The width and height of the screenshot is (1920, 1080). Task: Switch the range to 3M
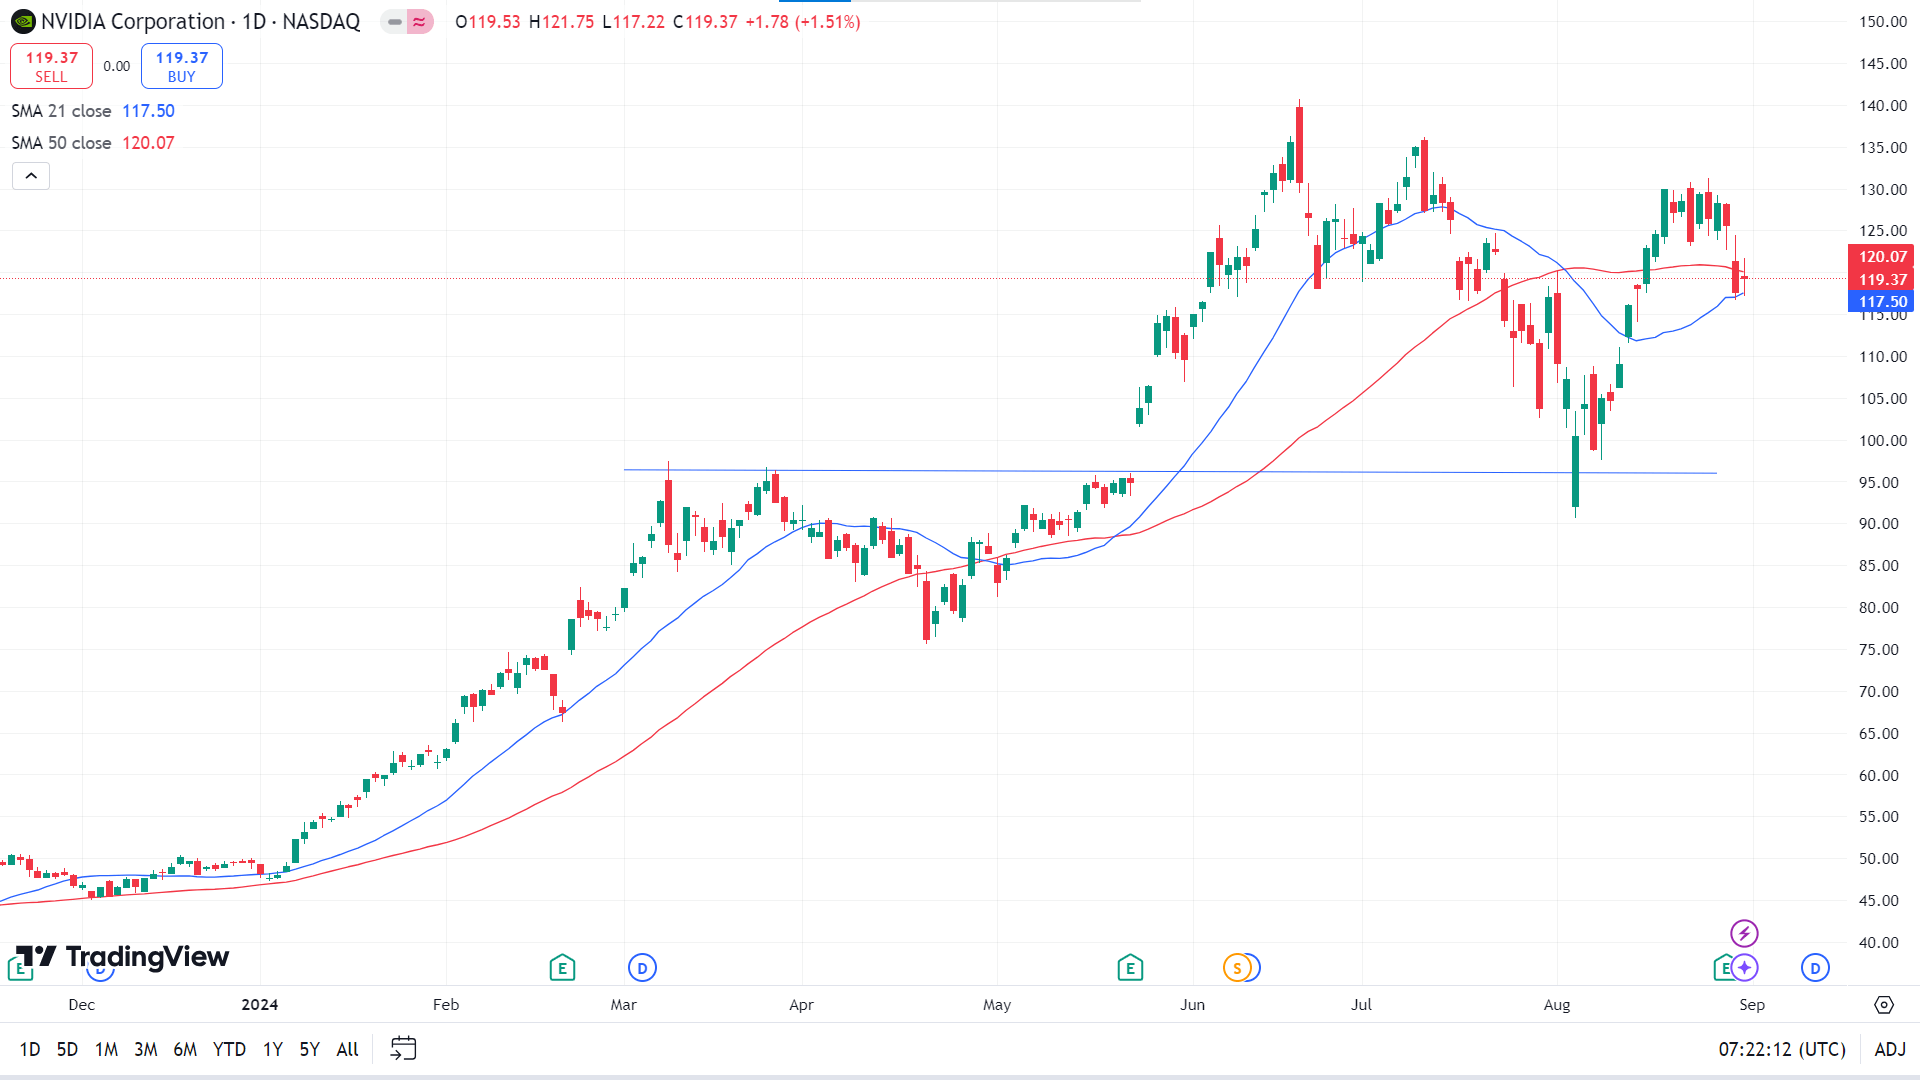tap(146, 1049)
